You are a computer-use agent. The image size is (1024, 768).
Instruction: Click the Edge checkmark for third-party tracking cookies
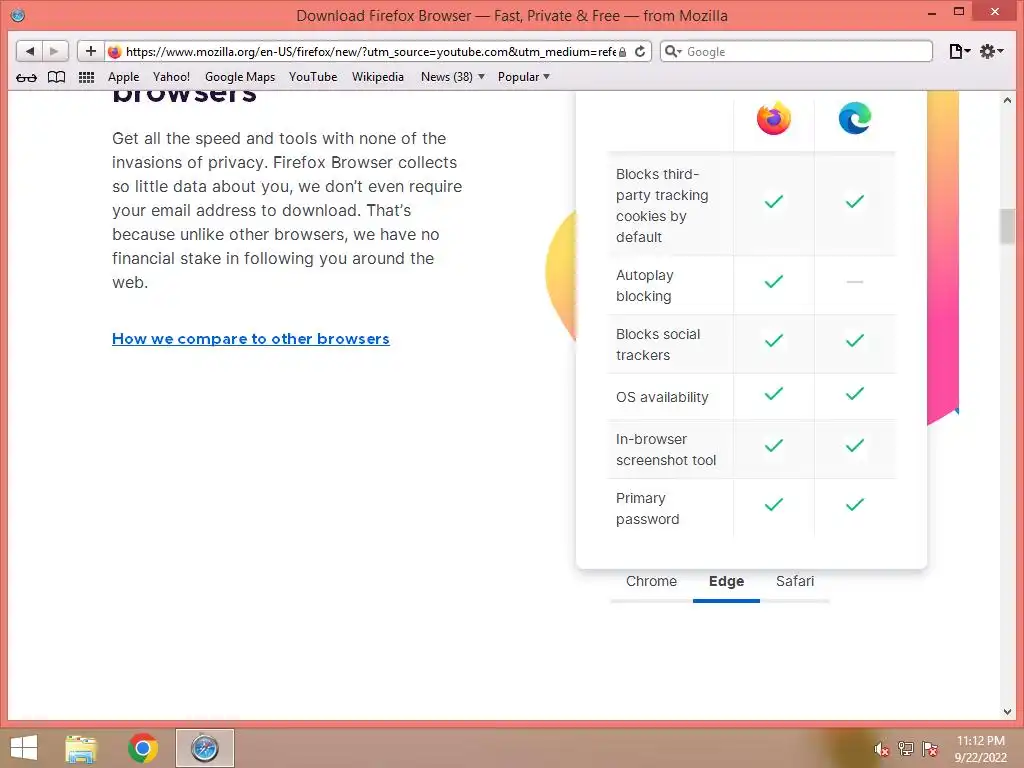855,201
